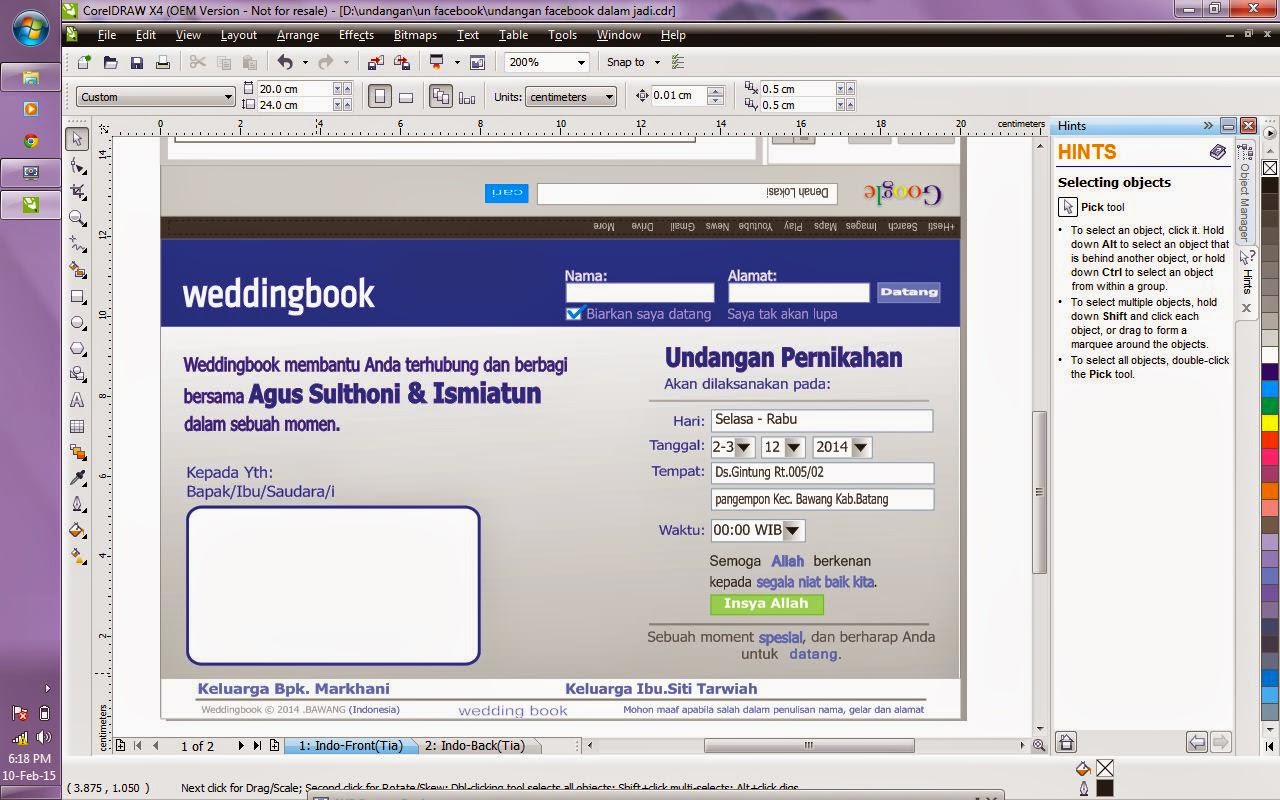Open the Welcome screen icon
Screen dimensions: 1280x800
coord(477,62)
